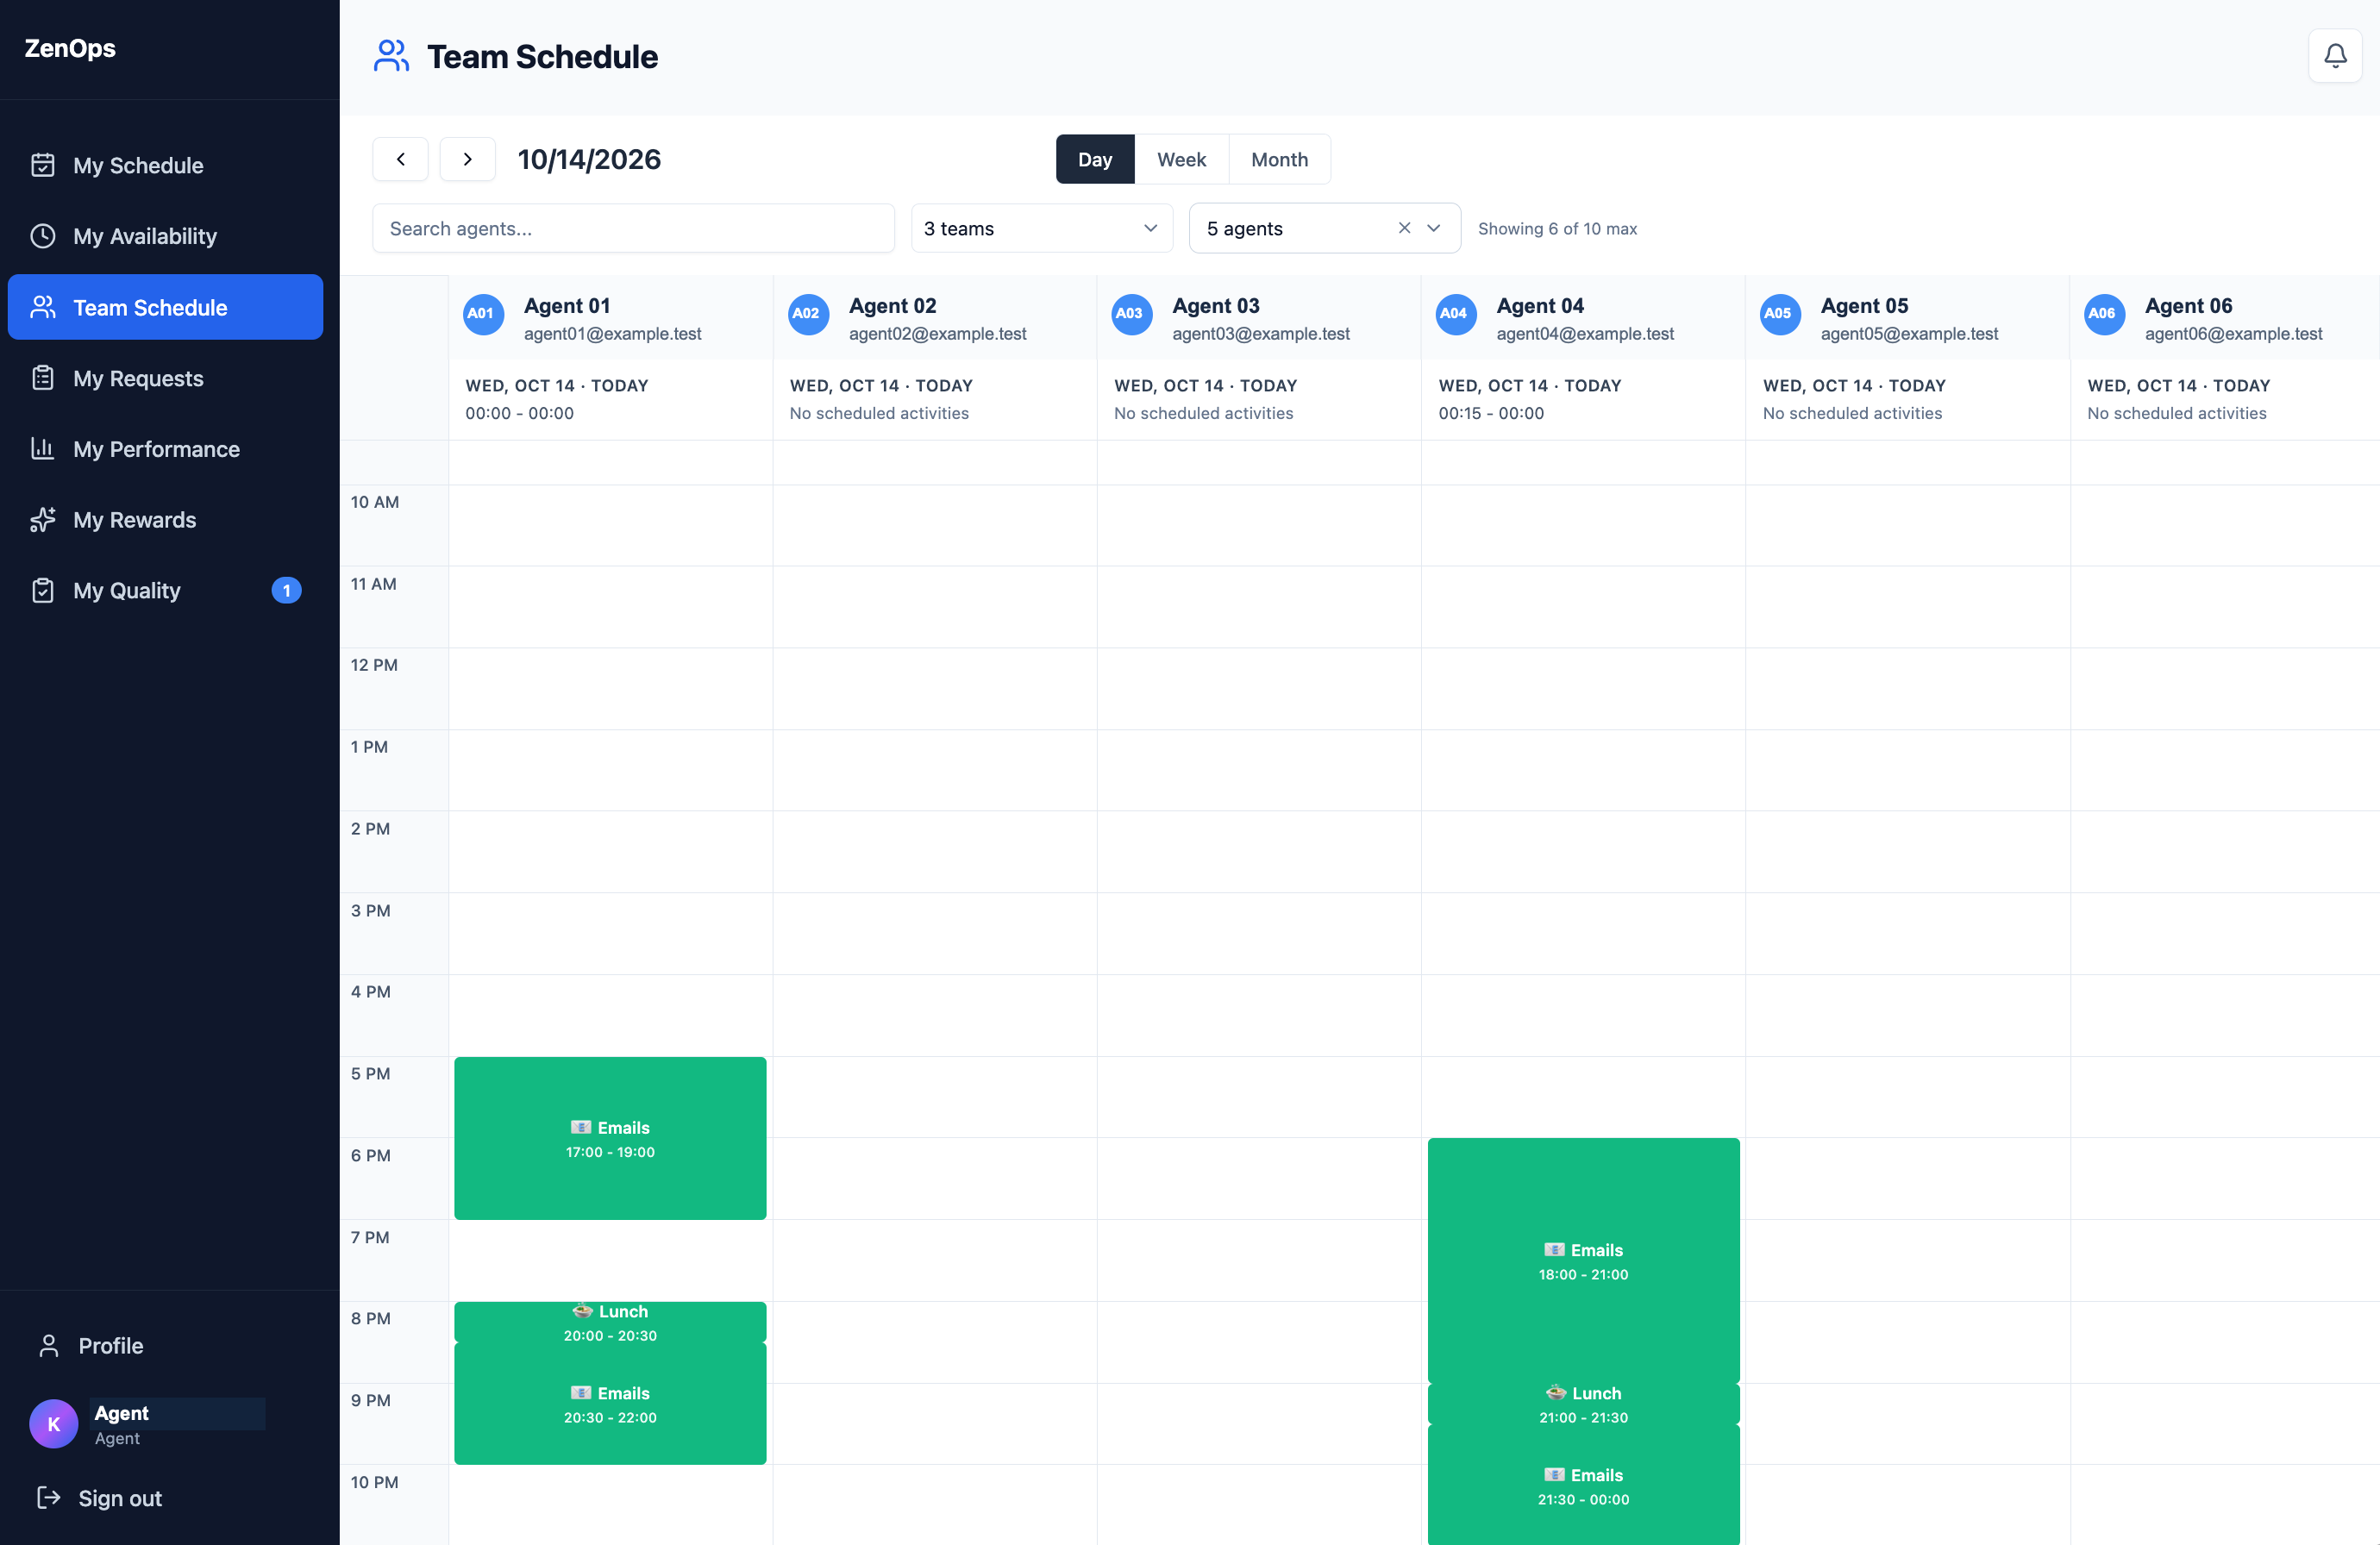Viewport: 2380px width, 1545px height.
Task: Expand the 3 teams dropdown
Action: [x=1041, y=228]
